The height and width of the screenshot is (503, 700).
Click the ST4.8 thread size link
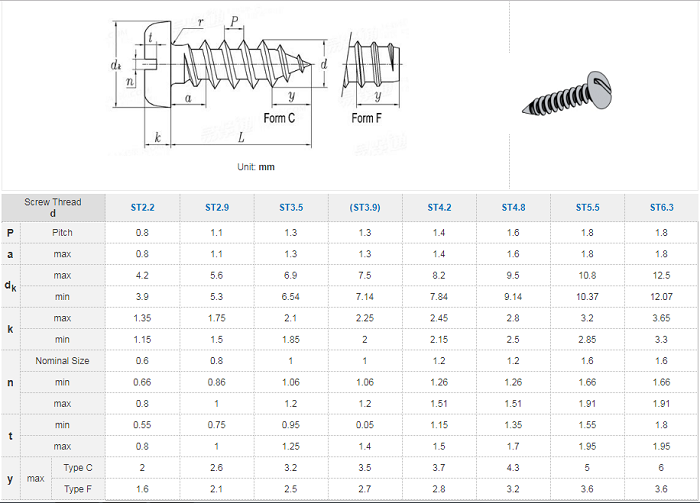click(513, 208)
